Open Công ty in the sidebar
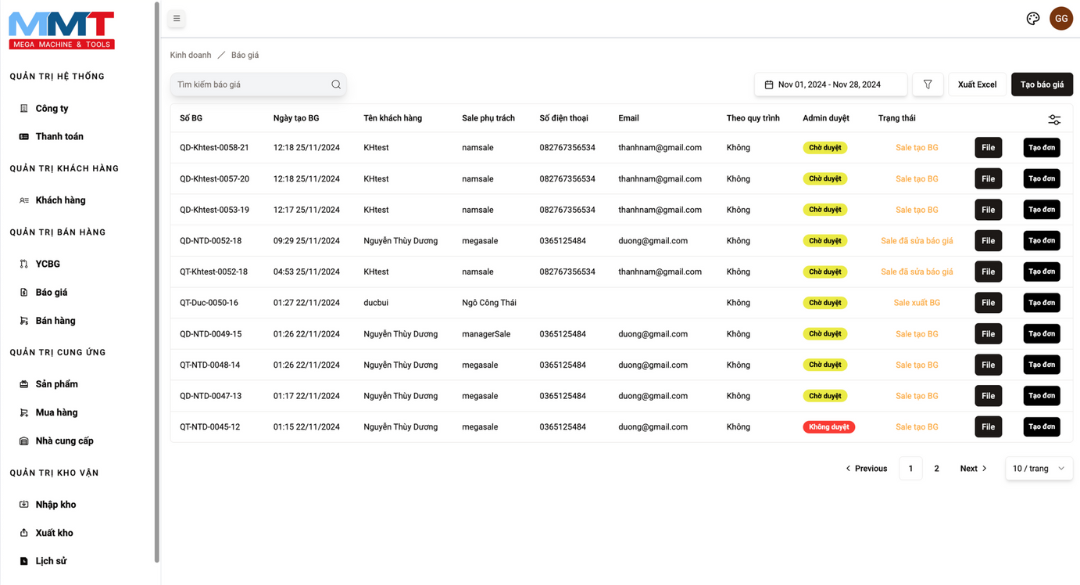 pos(52,108)
